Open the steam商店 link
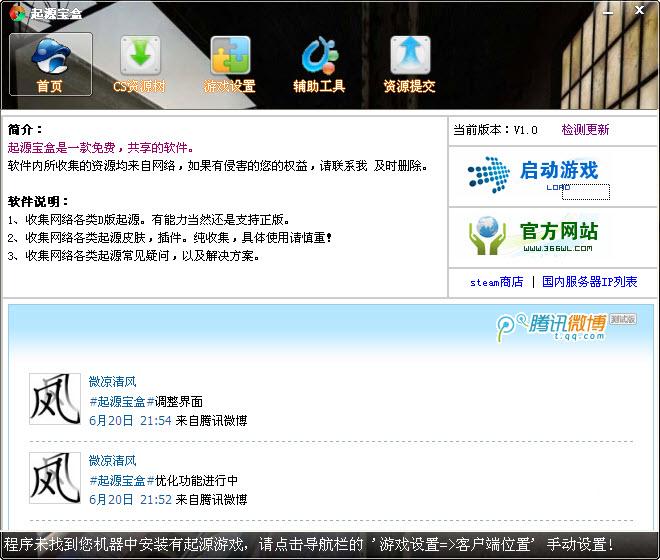Viewport: 660px width, 560px height. [x=496, y=282]
